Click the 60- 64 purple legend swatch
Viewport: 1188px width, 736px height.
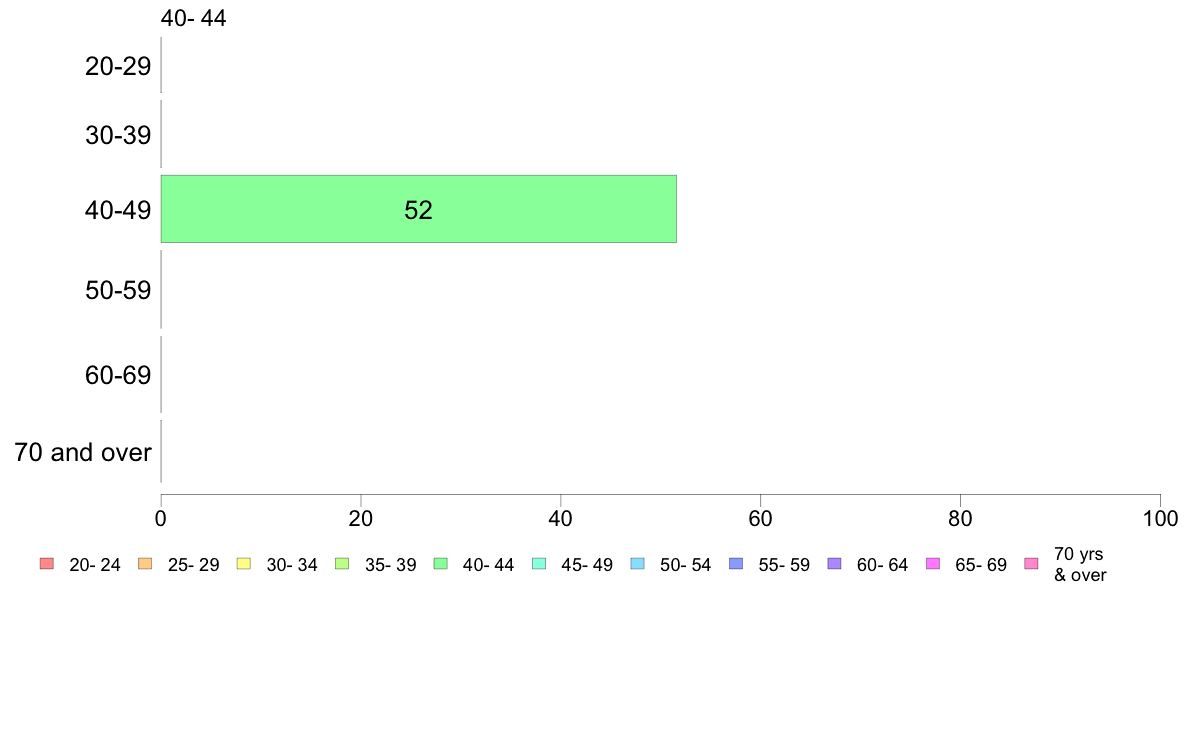[835, 564]
